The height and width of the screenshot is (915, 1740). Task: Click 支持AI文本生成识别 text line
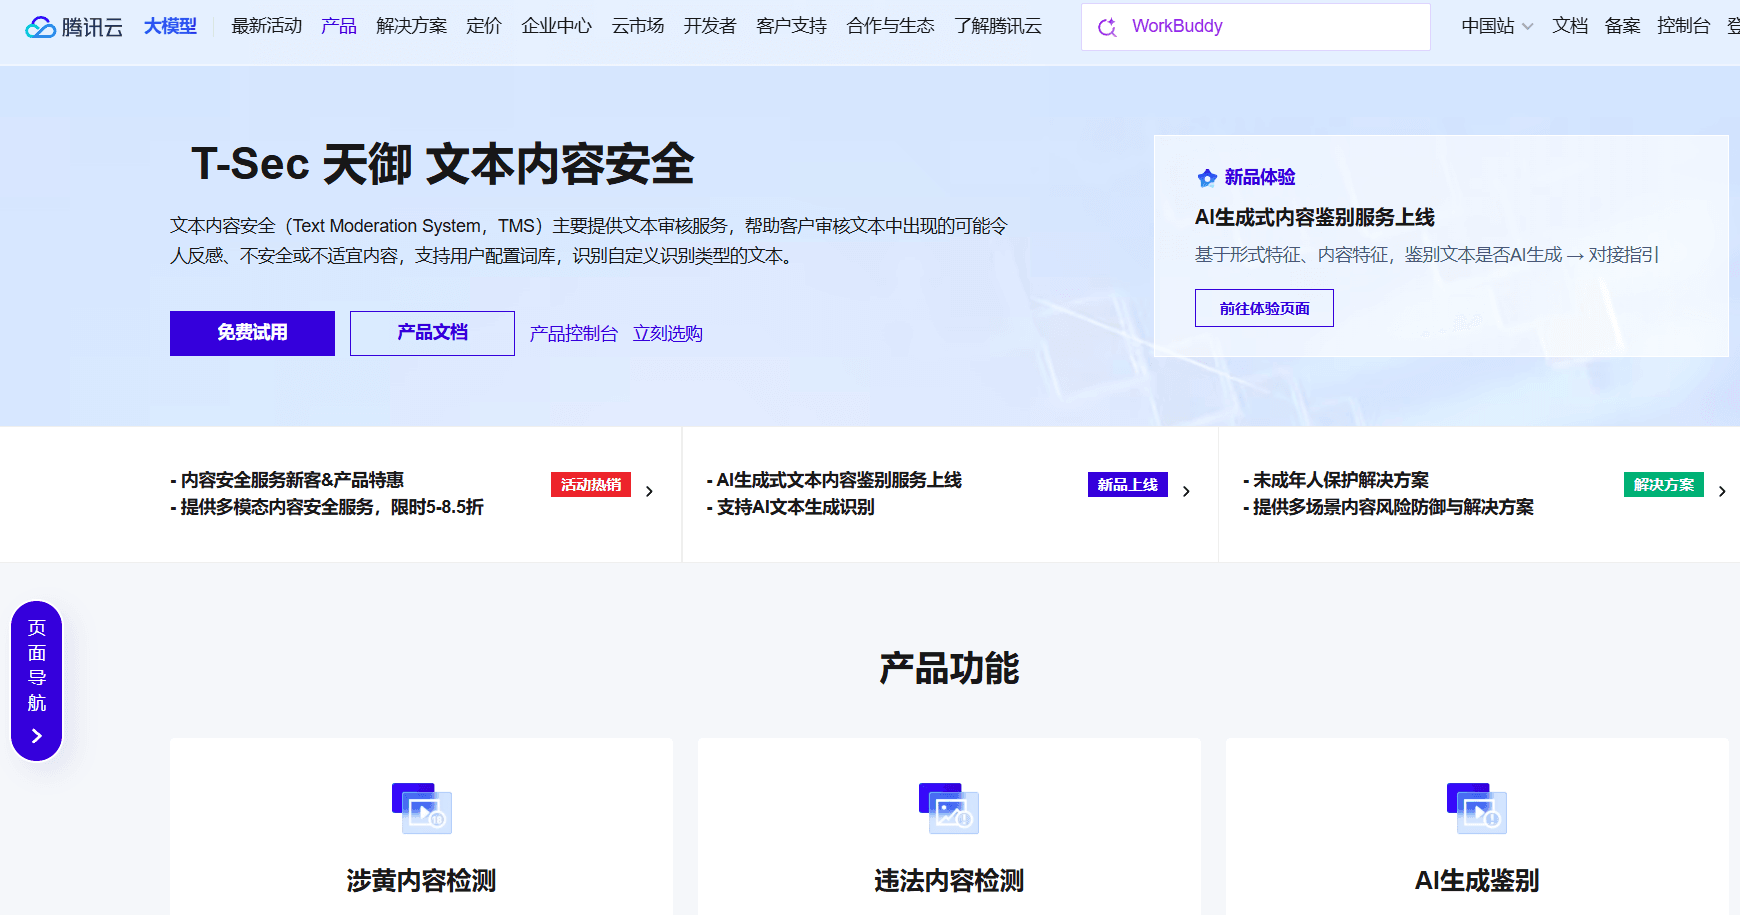791,507
